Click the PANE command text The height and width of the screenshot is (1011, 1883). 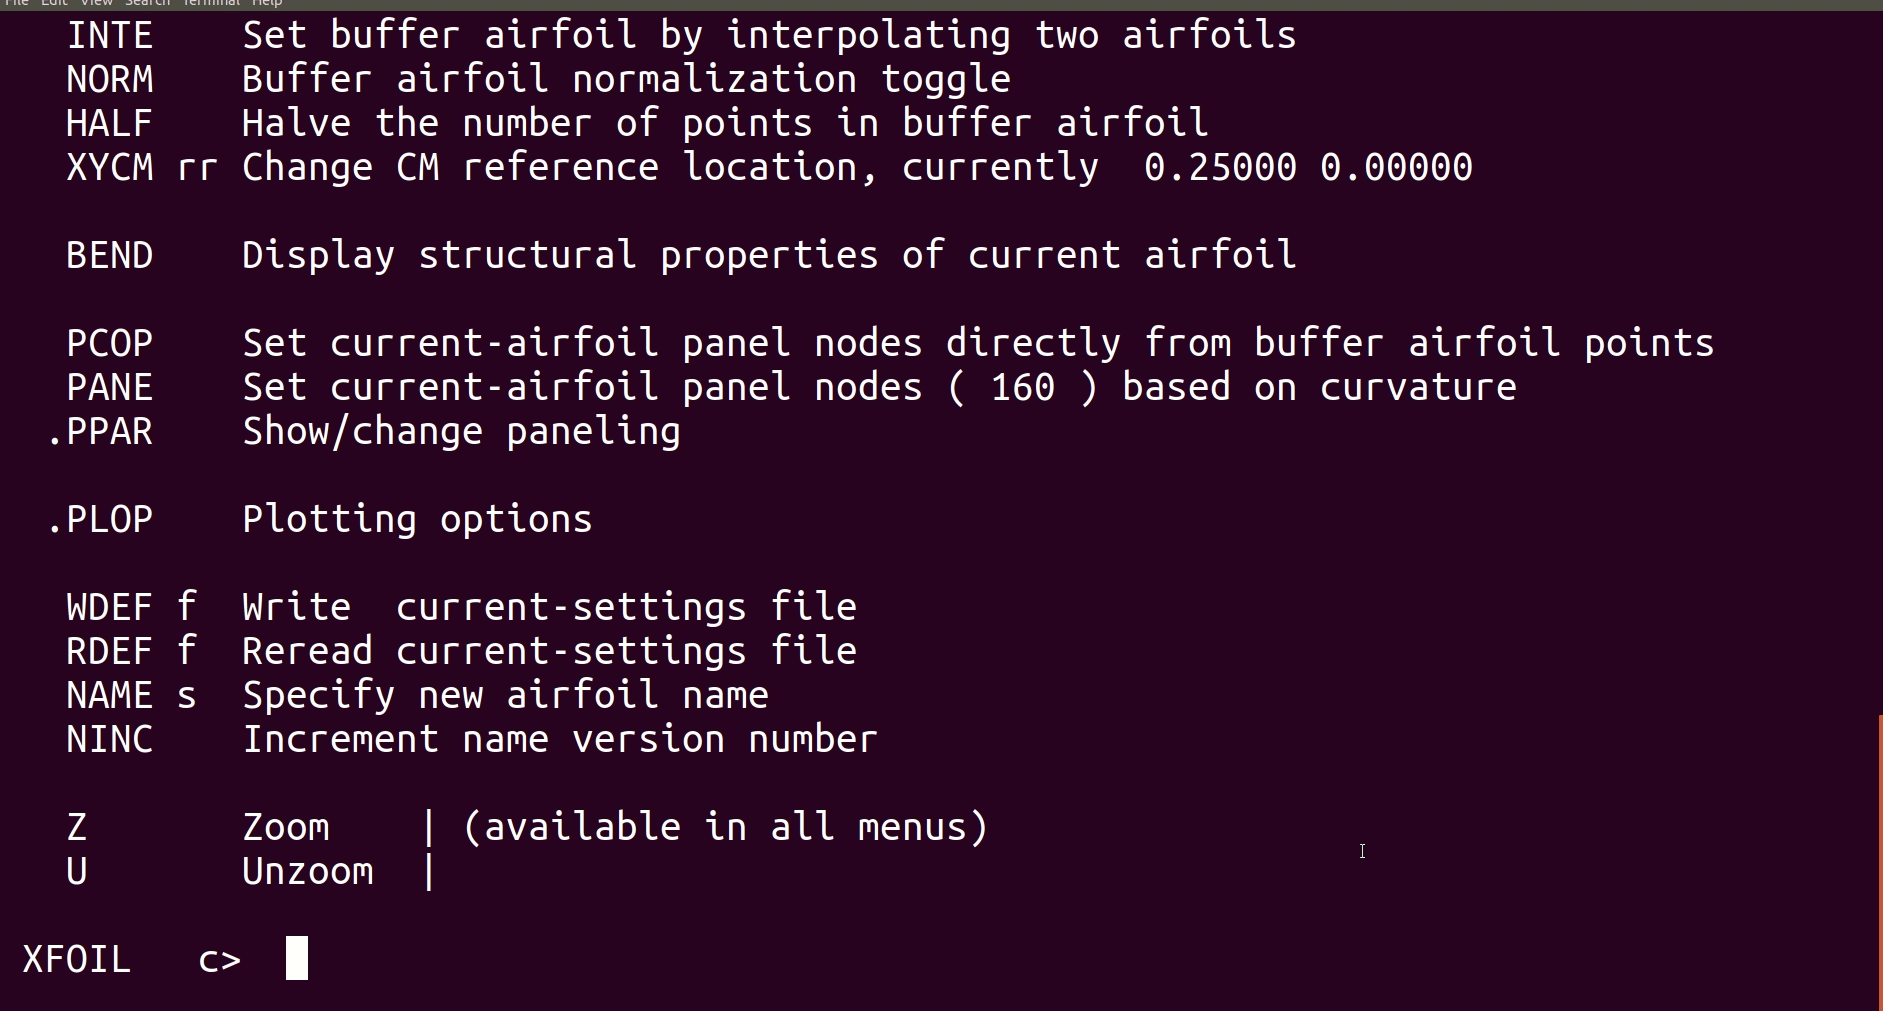(x=110, y=387)
